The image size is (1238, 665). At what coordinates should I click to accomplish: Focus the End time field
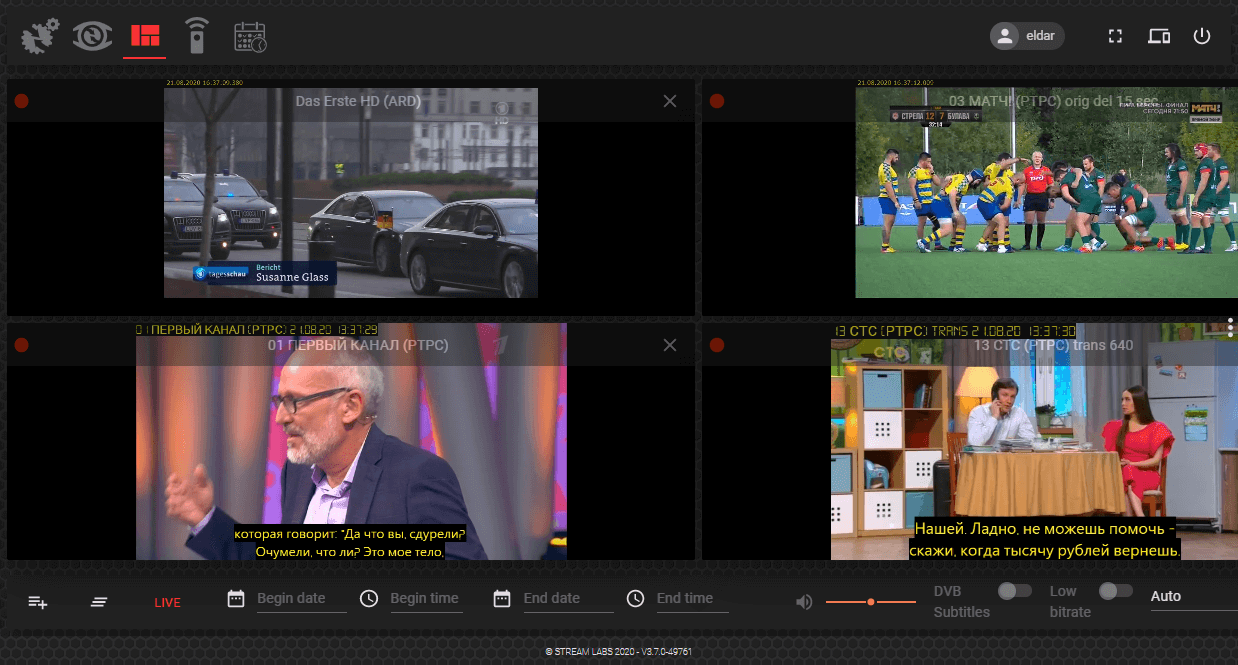tap(692, 598)
